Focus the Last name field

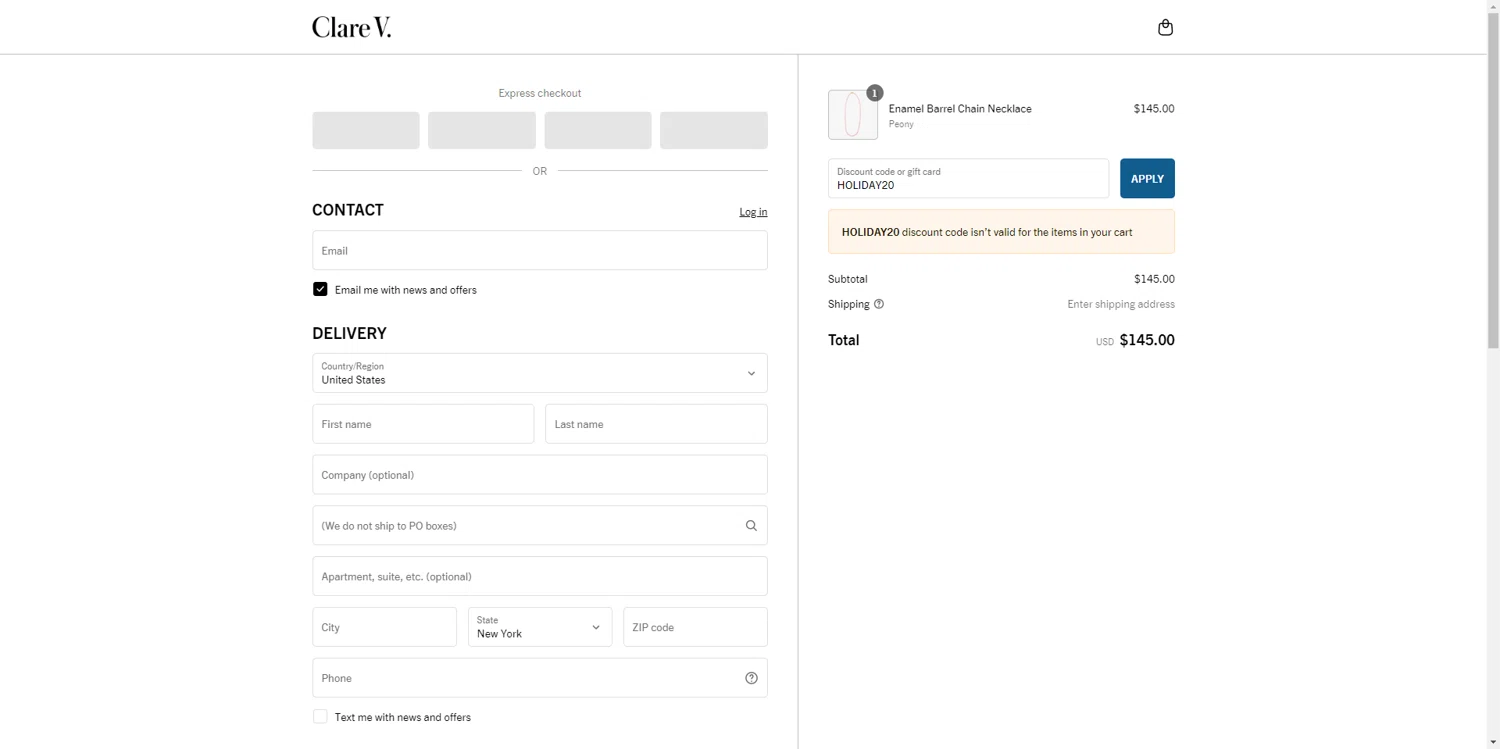[656, 424]
